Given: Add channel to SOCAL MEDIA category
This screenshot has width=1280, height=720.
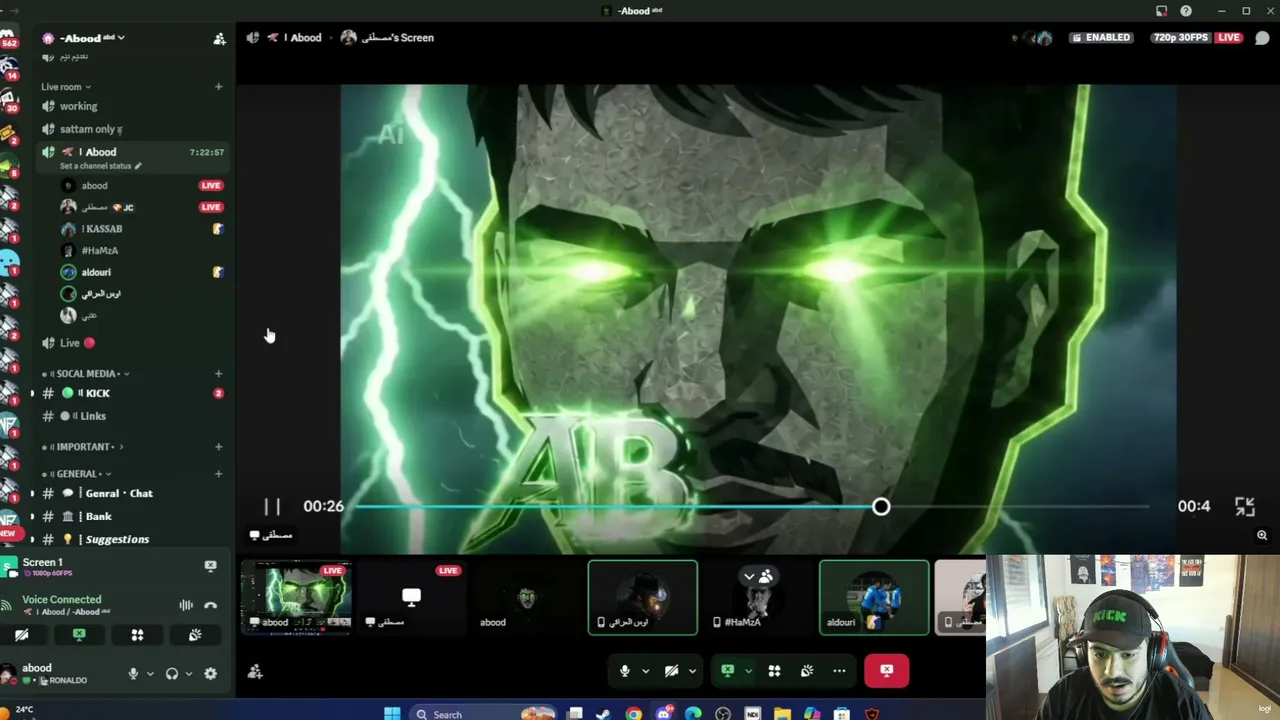Looking at the screenshot, I should [x=218, y=374].
